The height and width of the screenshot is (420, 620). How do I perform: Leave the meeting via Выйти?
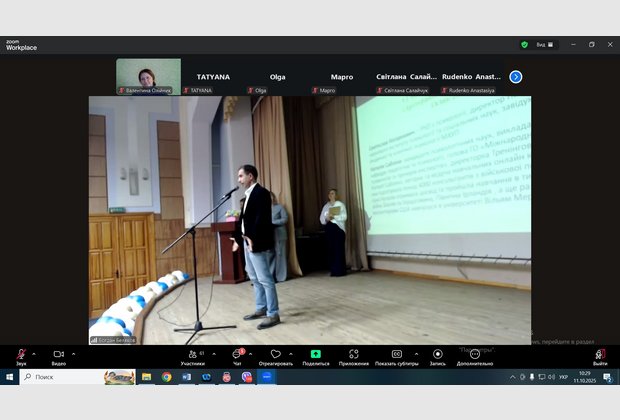pos(600,355)
